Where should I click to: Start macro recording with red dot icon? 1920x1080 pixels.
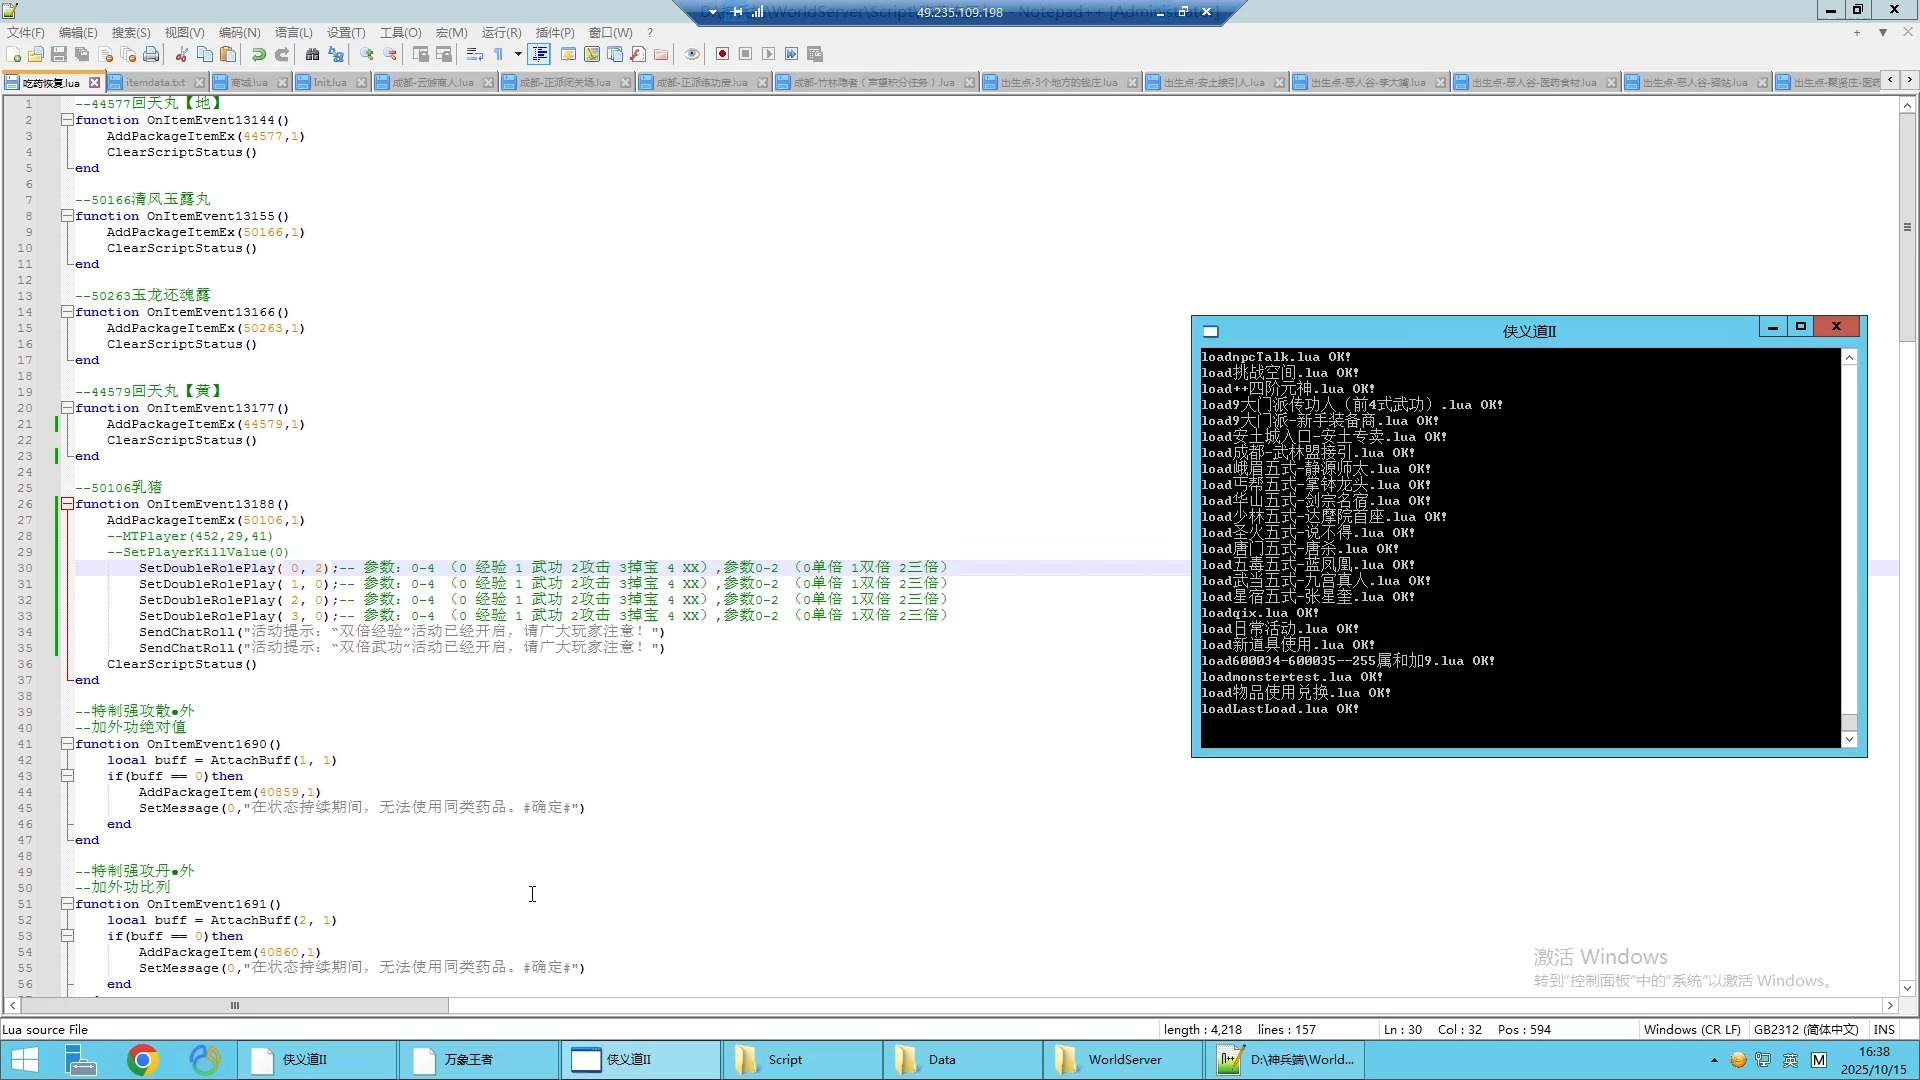coord(722,54)
